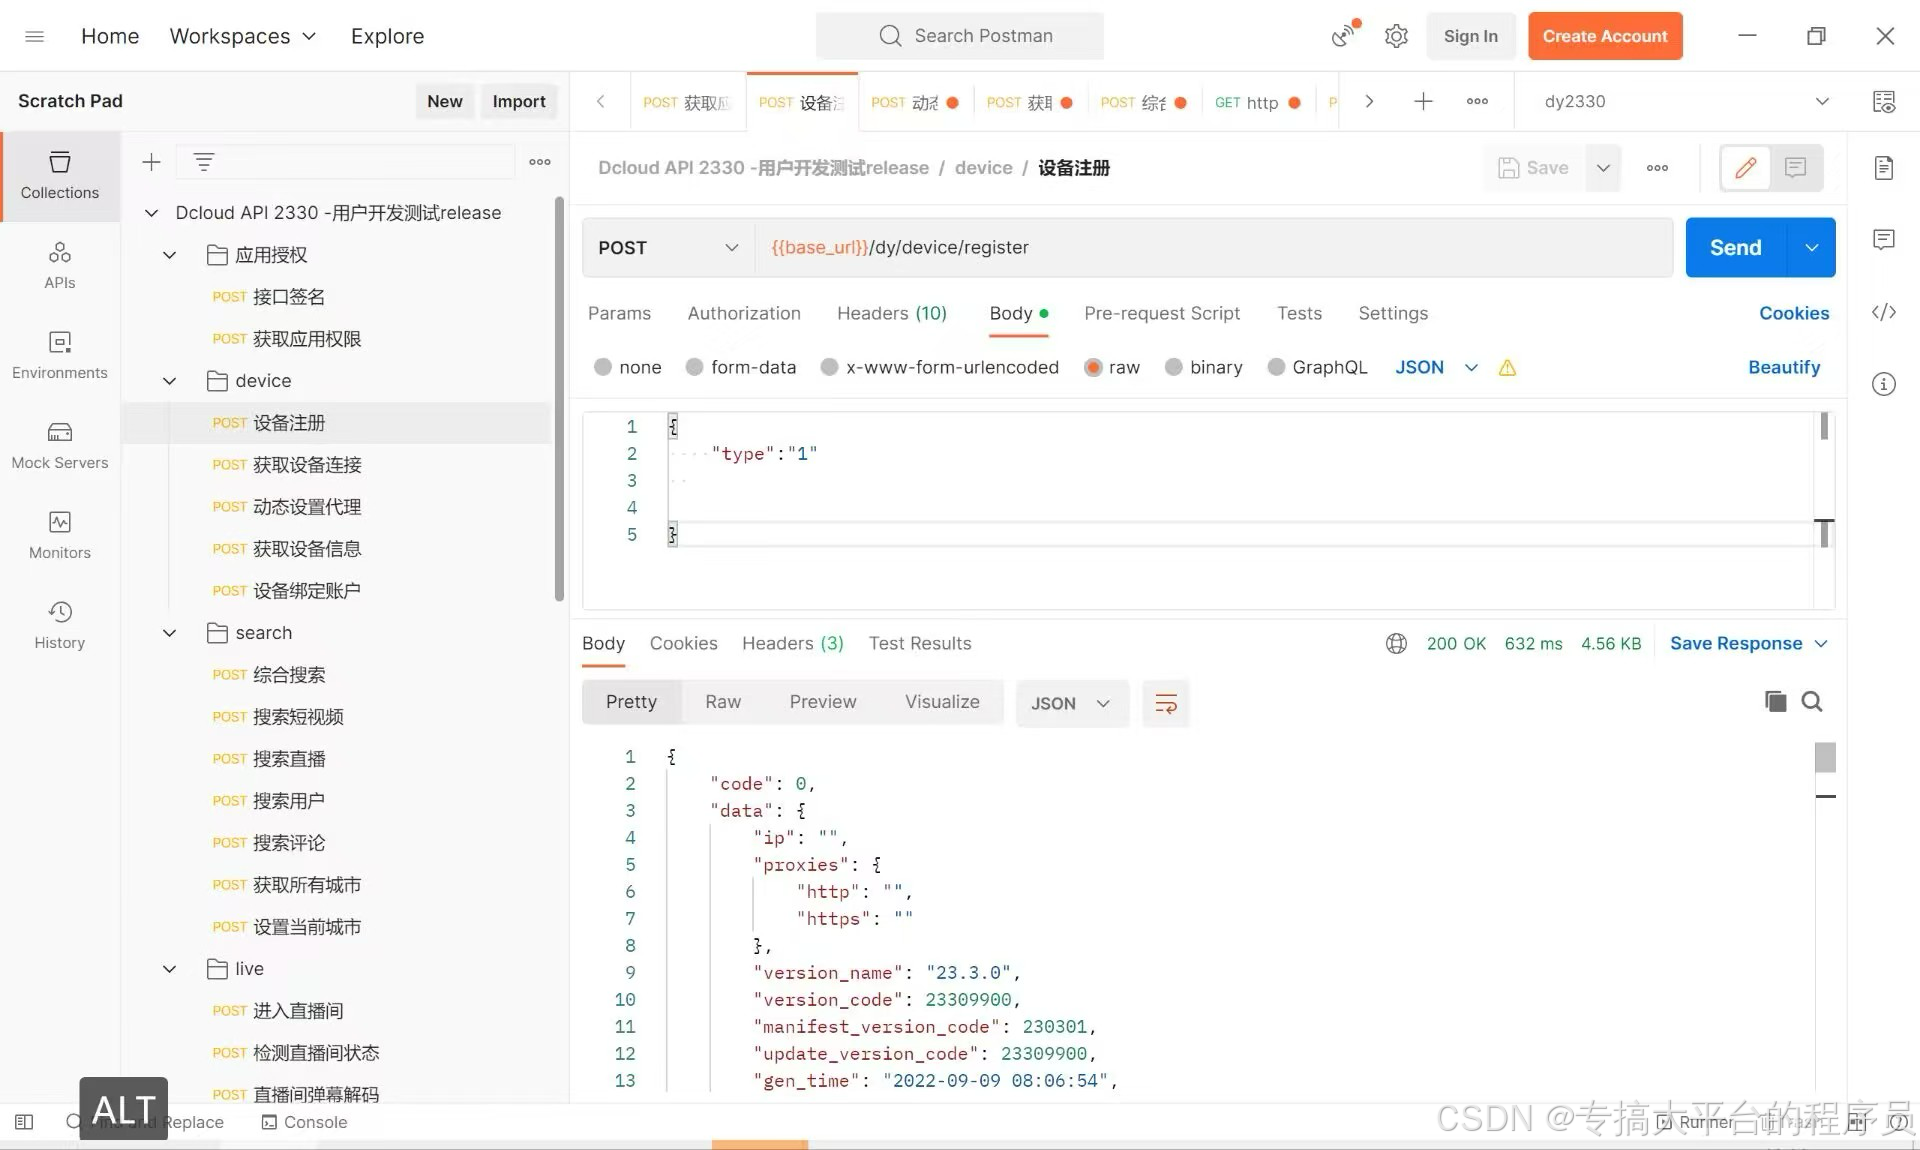Click the network globe icon

pos(1396,644)
